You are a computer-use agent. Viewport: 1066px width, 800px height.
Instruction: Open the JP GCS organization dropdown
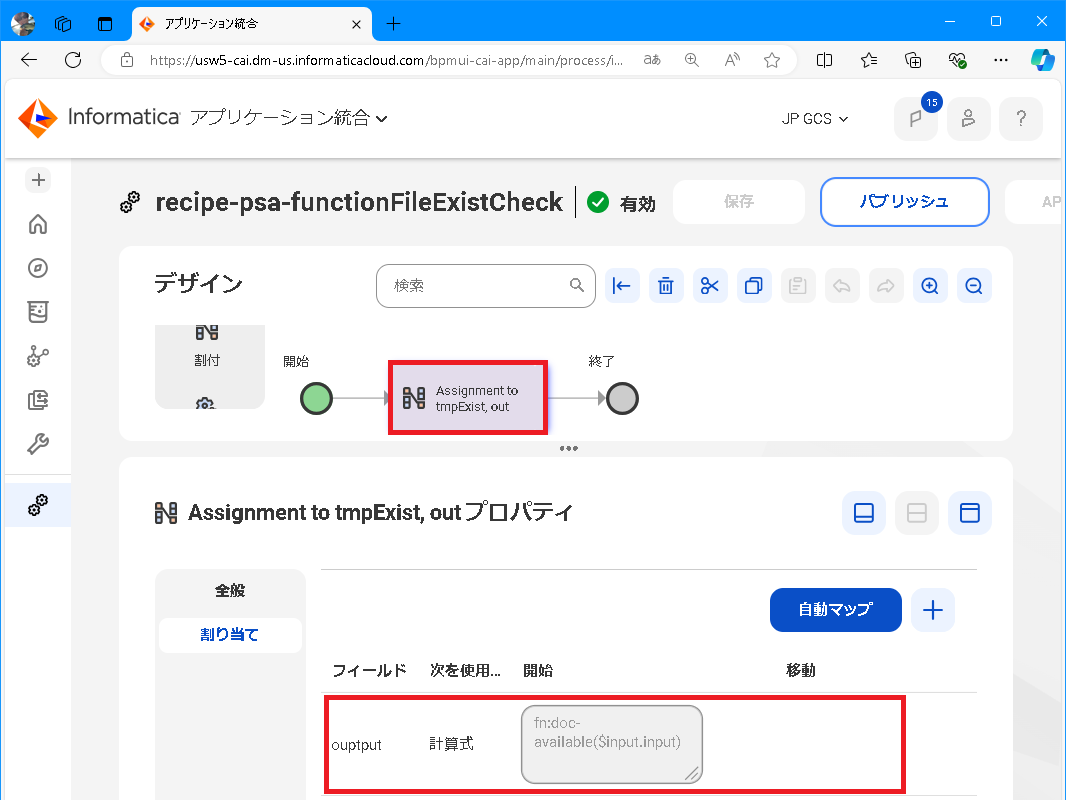[814, 119]
